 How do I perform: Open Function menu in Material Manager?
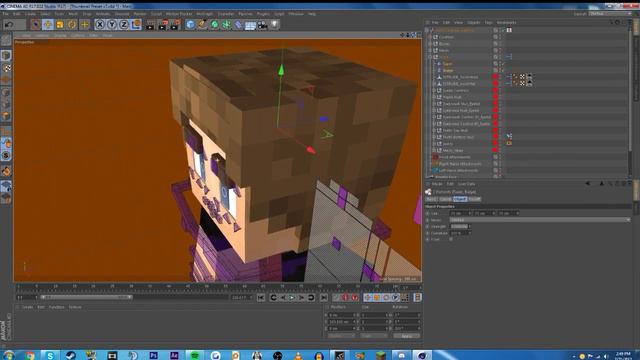[x=57, y=307]
